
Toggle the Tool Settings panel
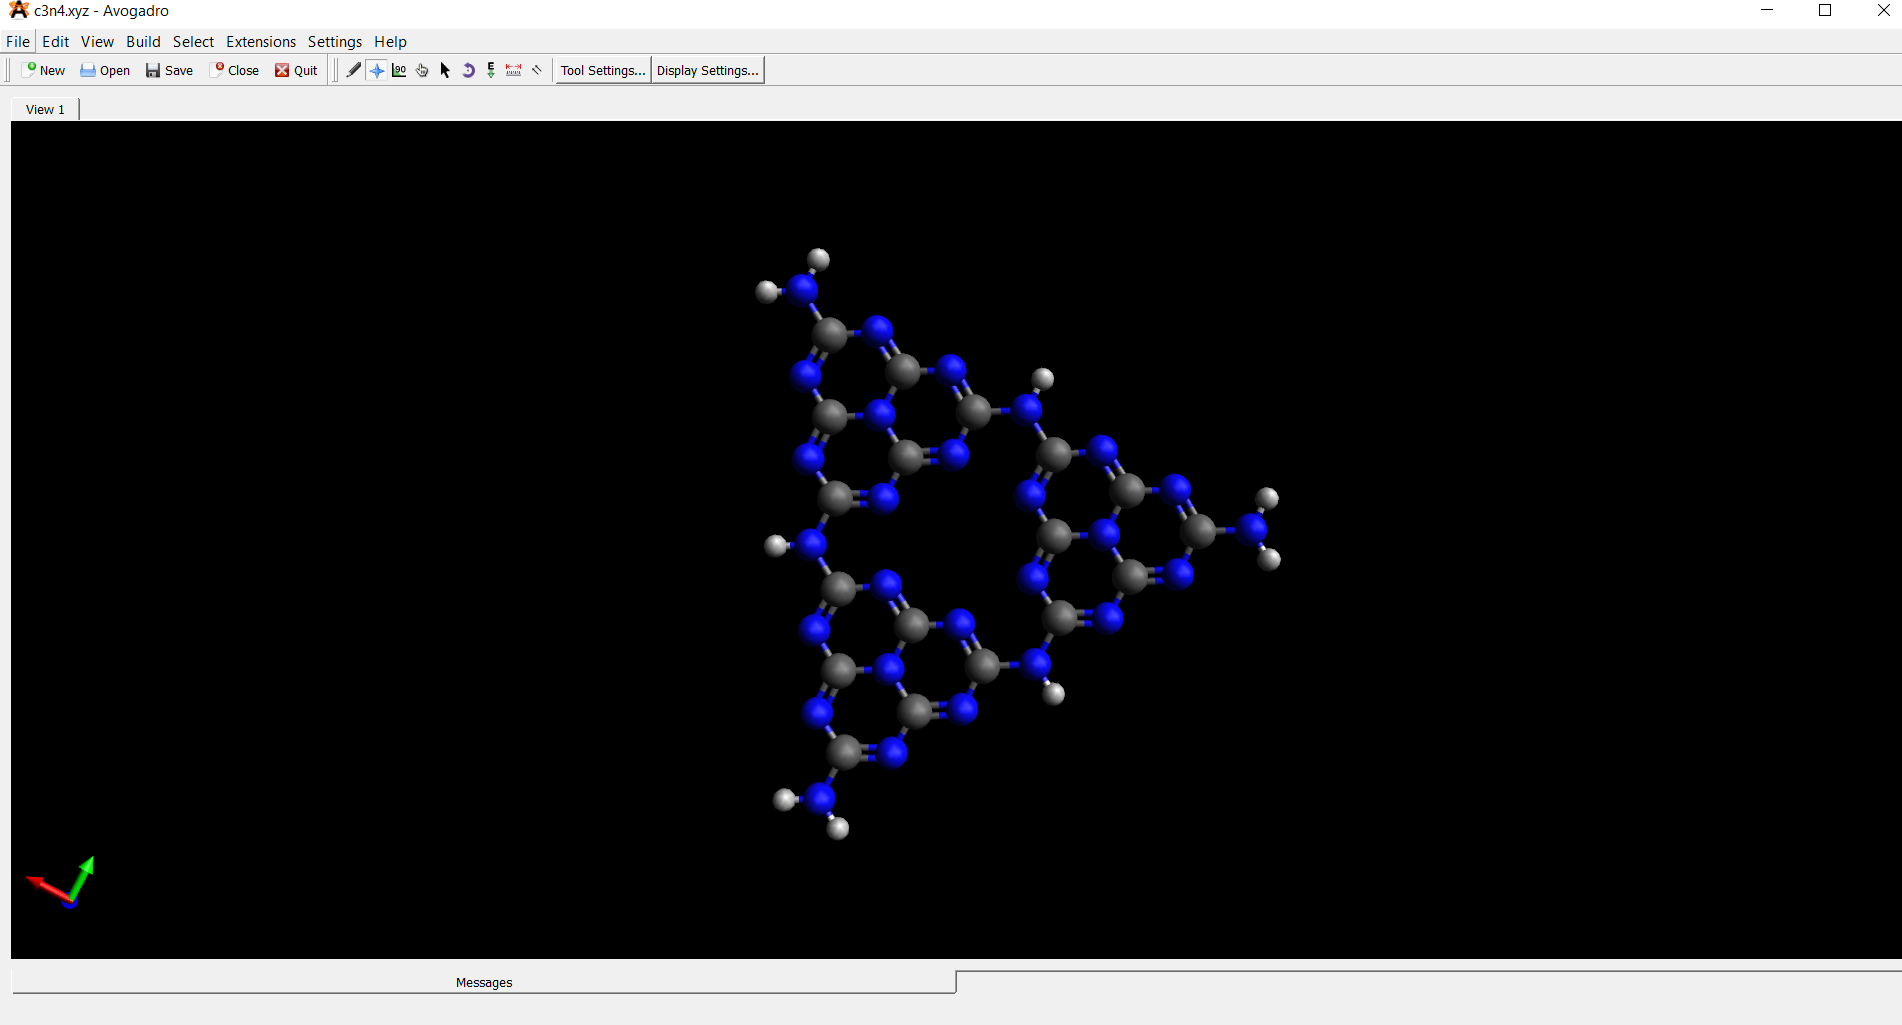[x=603, y=70]
